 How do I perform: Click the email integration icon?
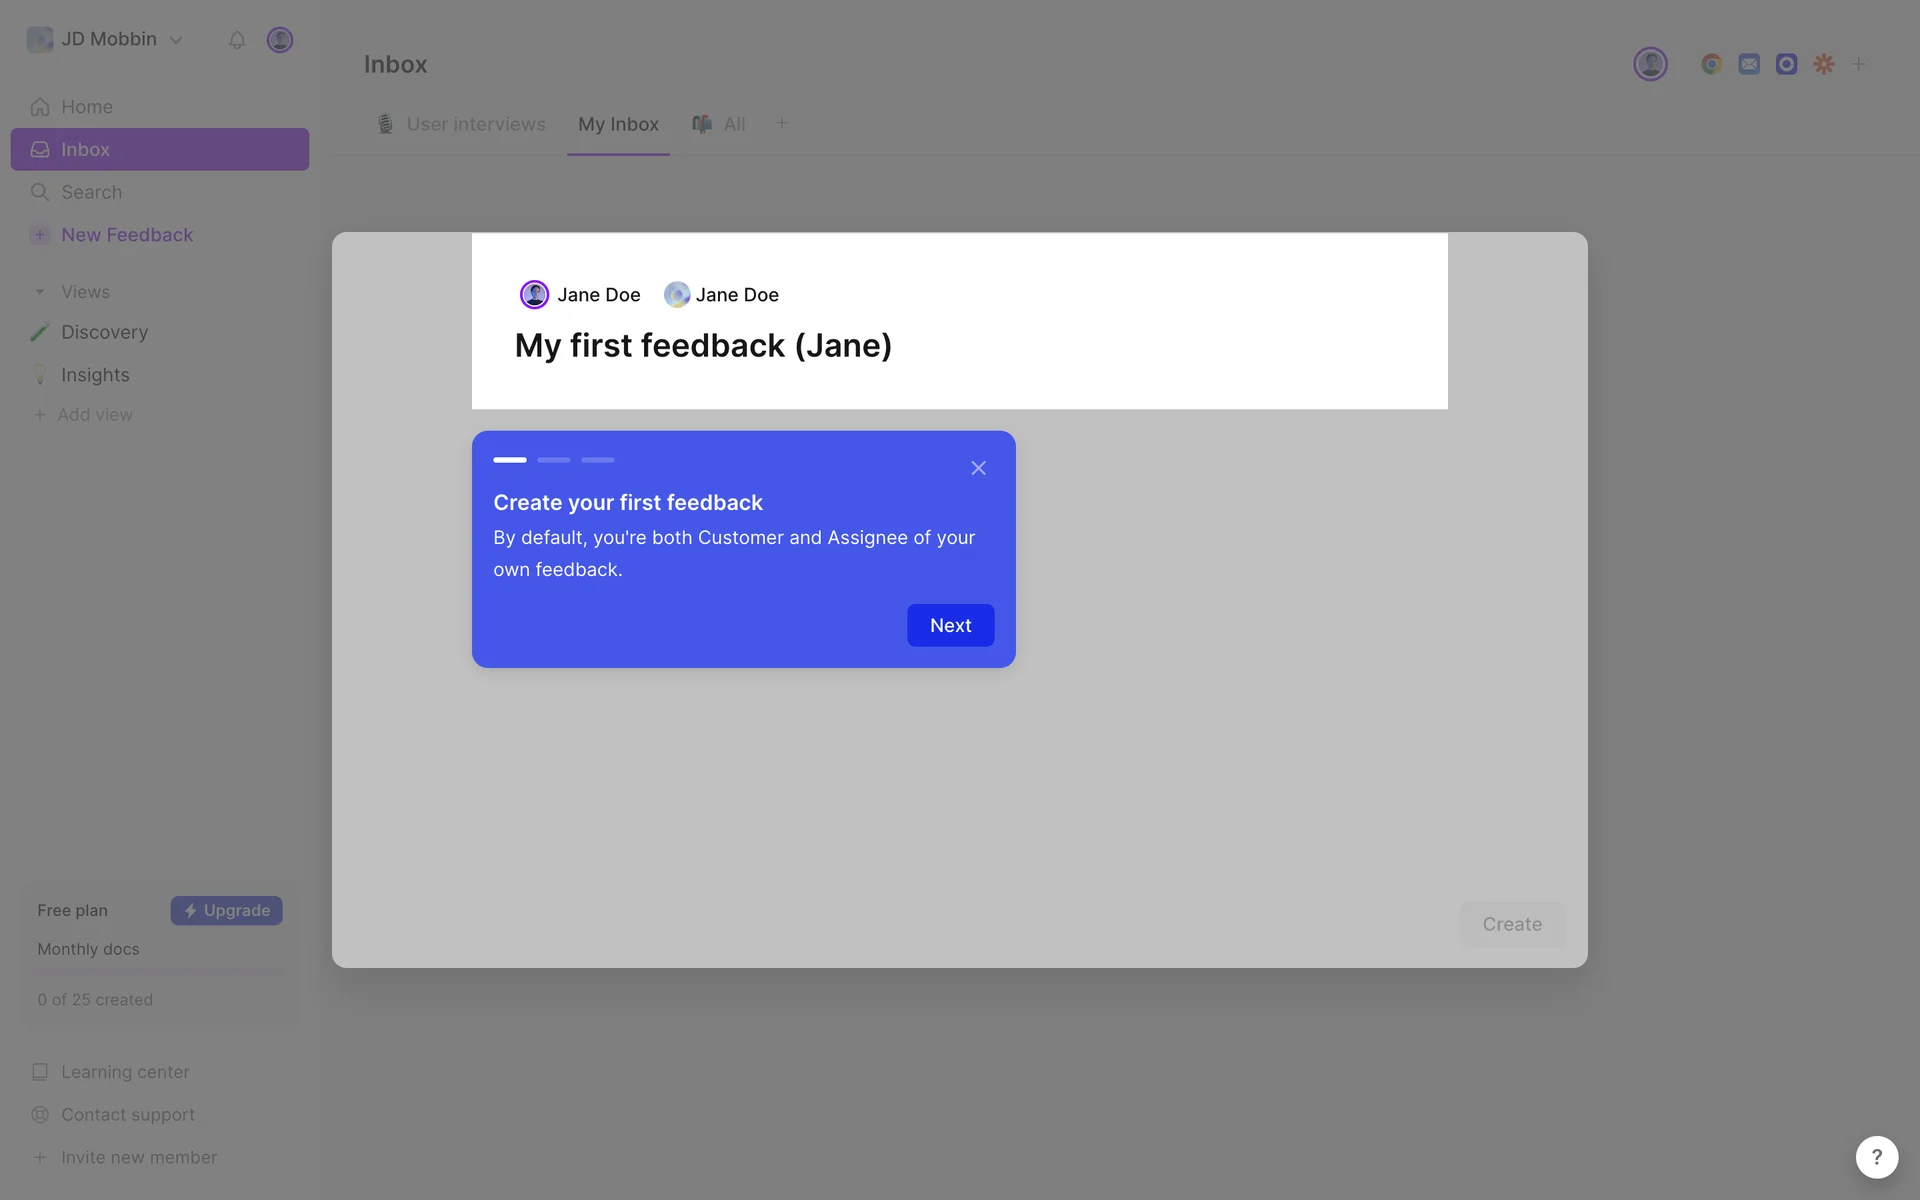tap(1749, 64)
